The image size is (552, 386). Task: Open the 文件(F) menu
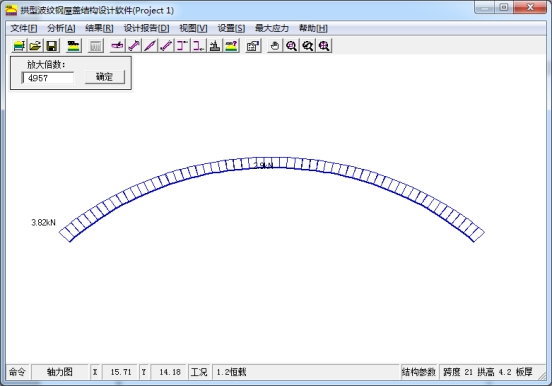click(x=24, y=28)
